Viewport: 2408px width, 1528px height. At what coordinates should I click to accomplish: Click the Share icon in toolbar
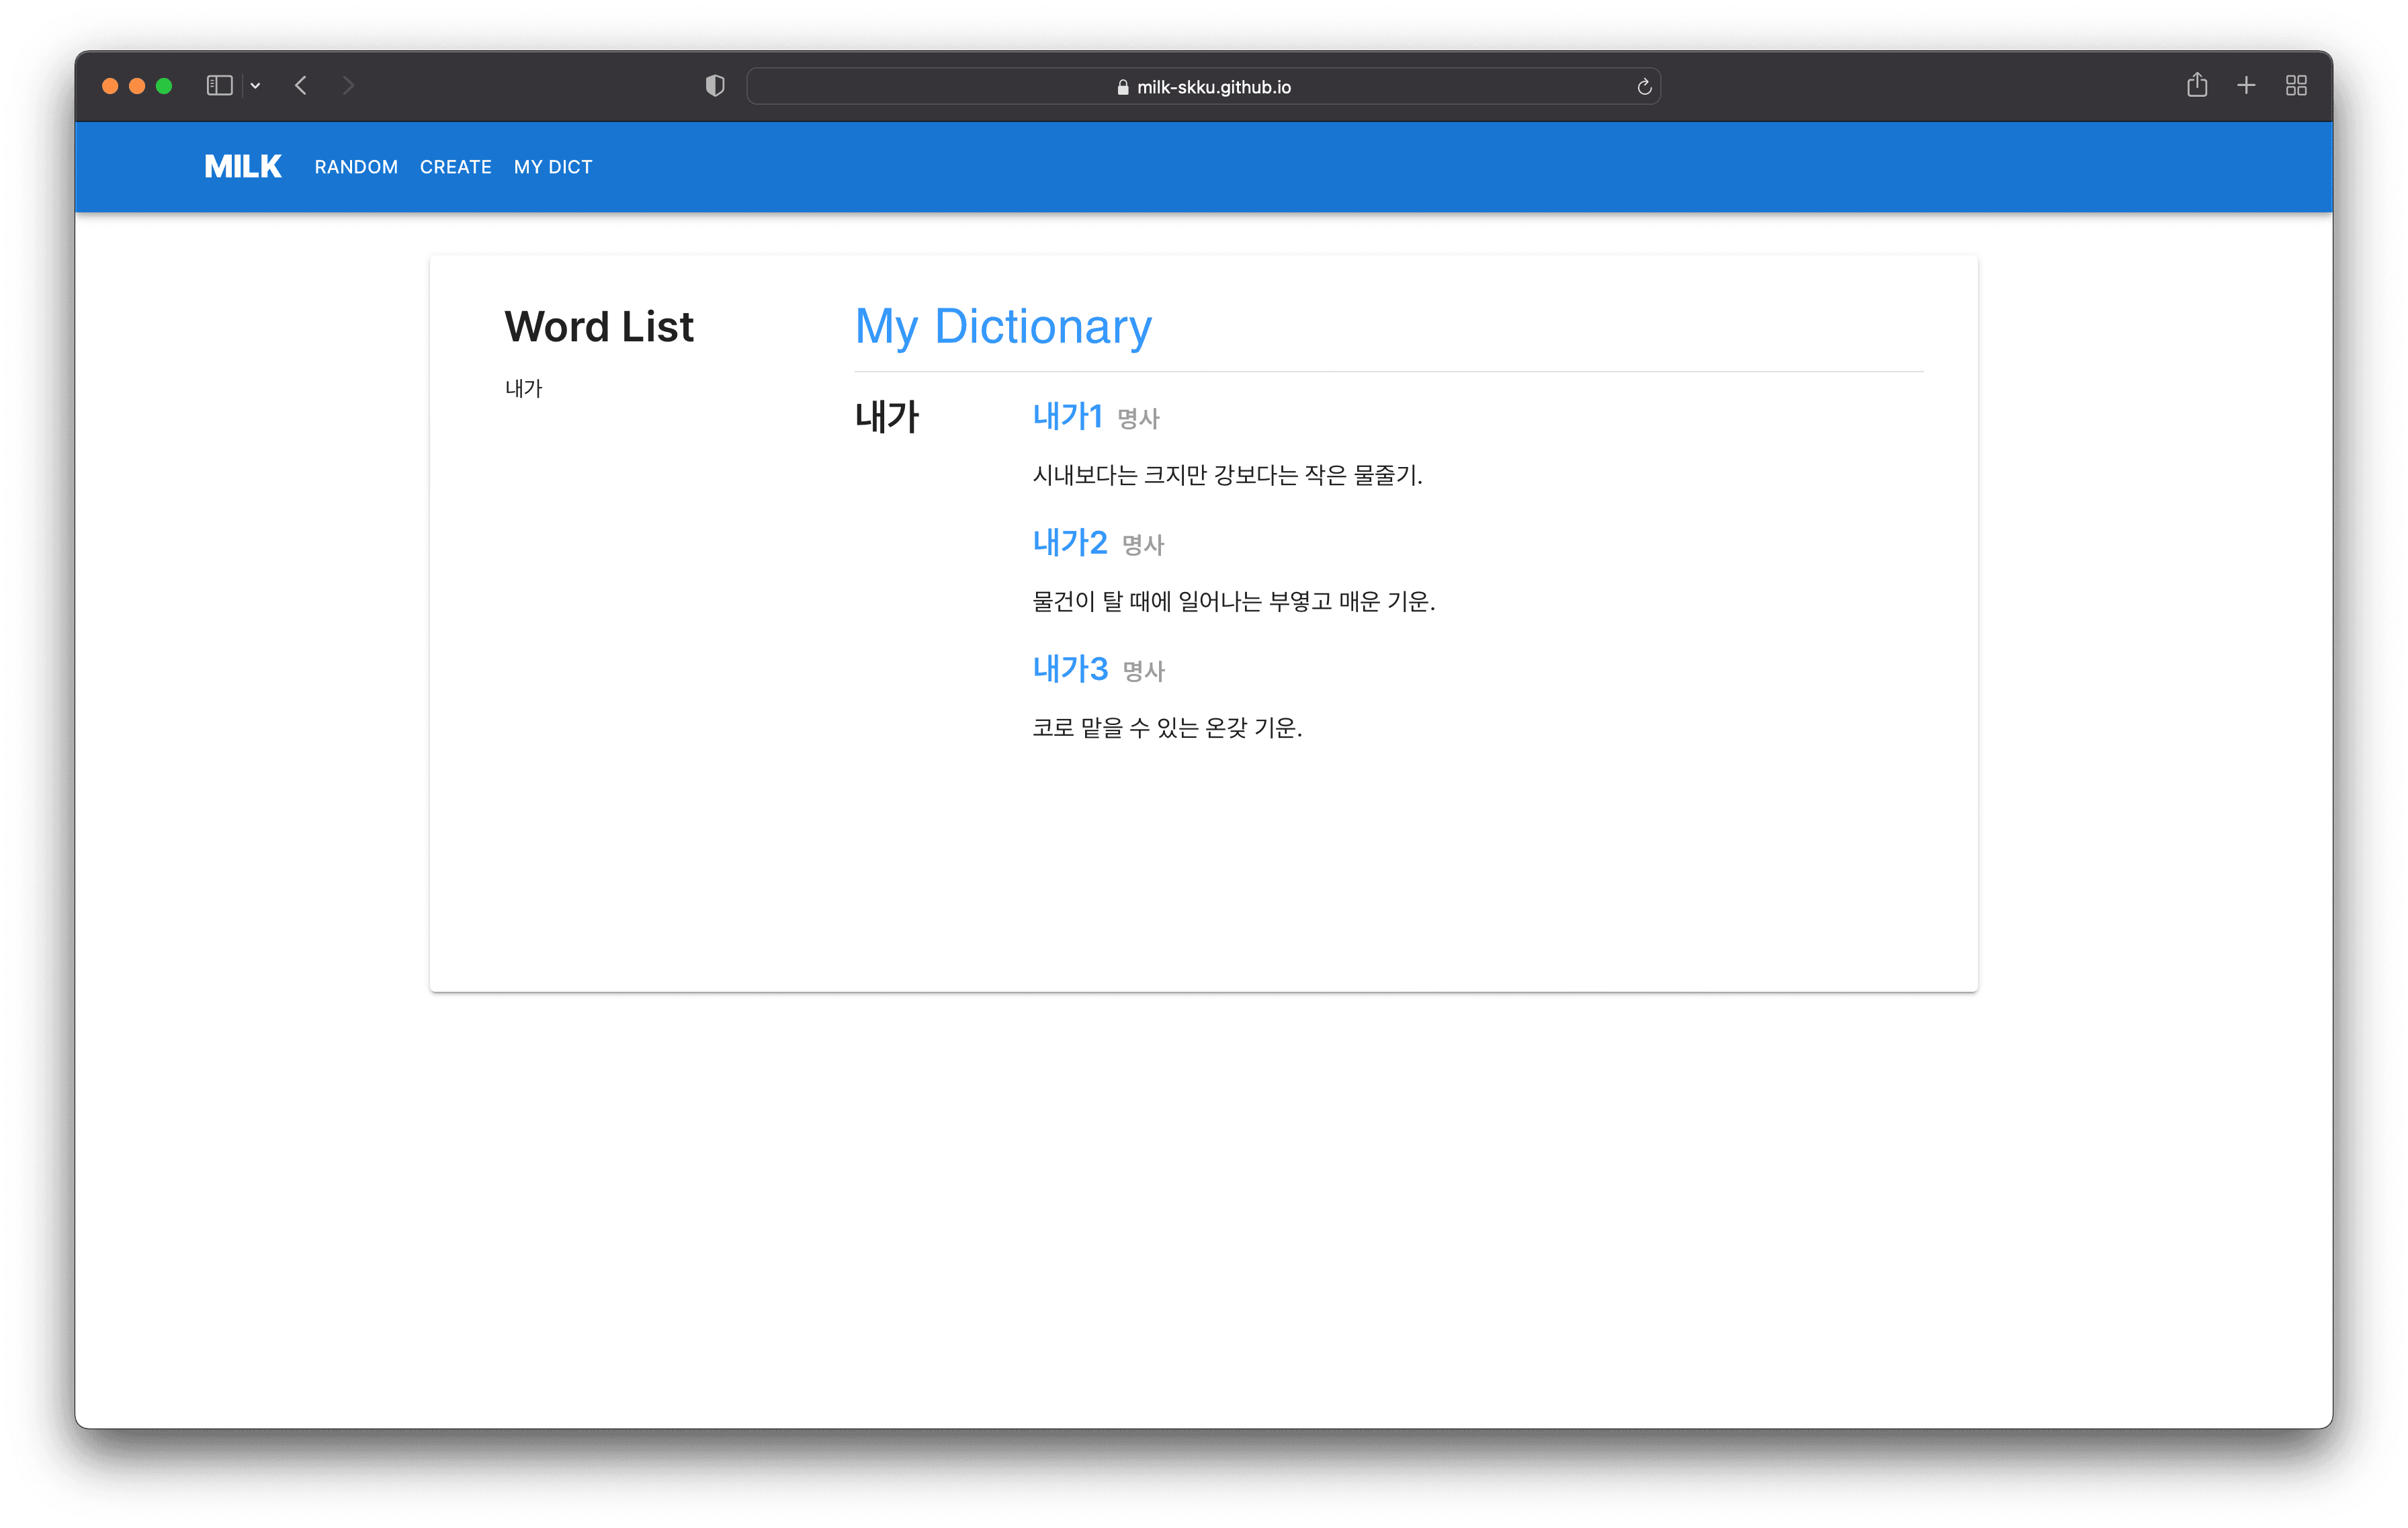(x=2196, y=86)
